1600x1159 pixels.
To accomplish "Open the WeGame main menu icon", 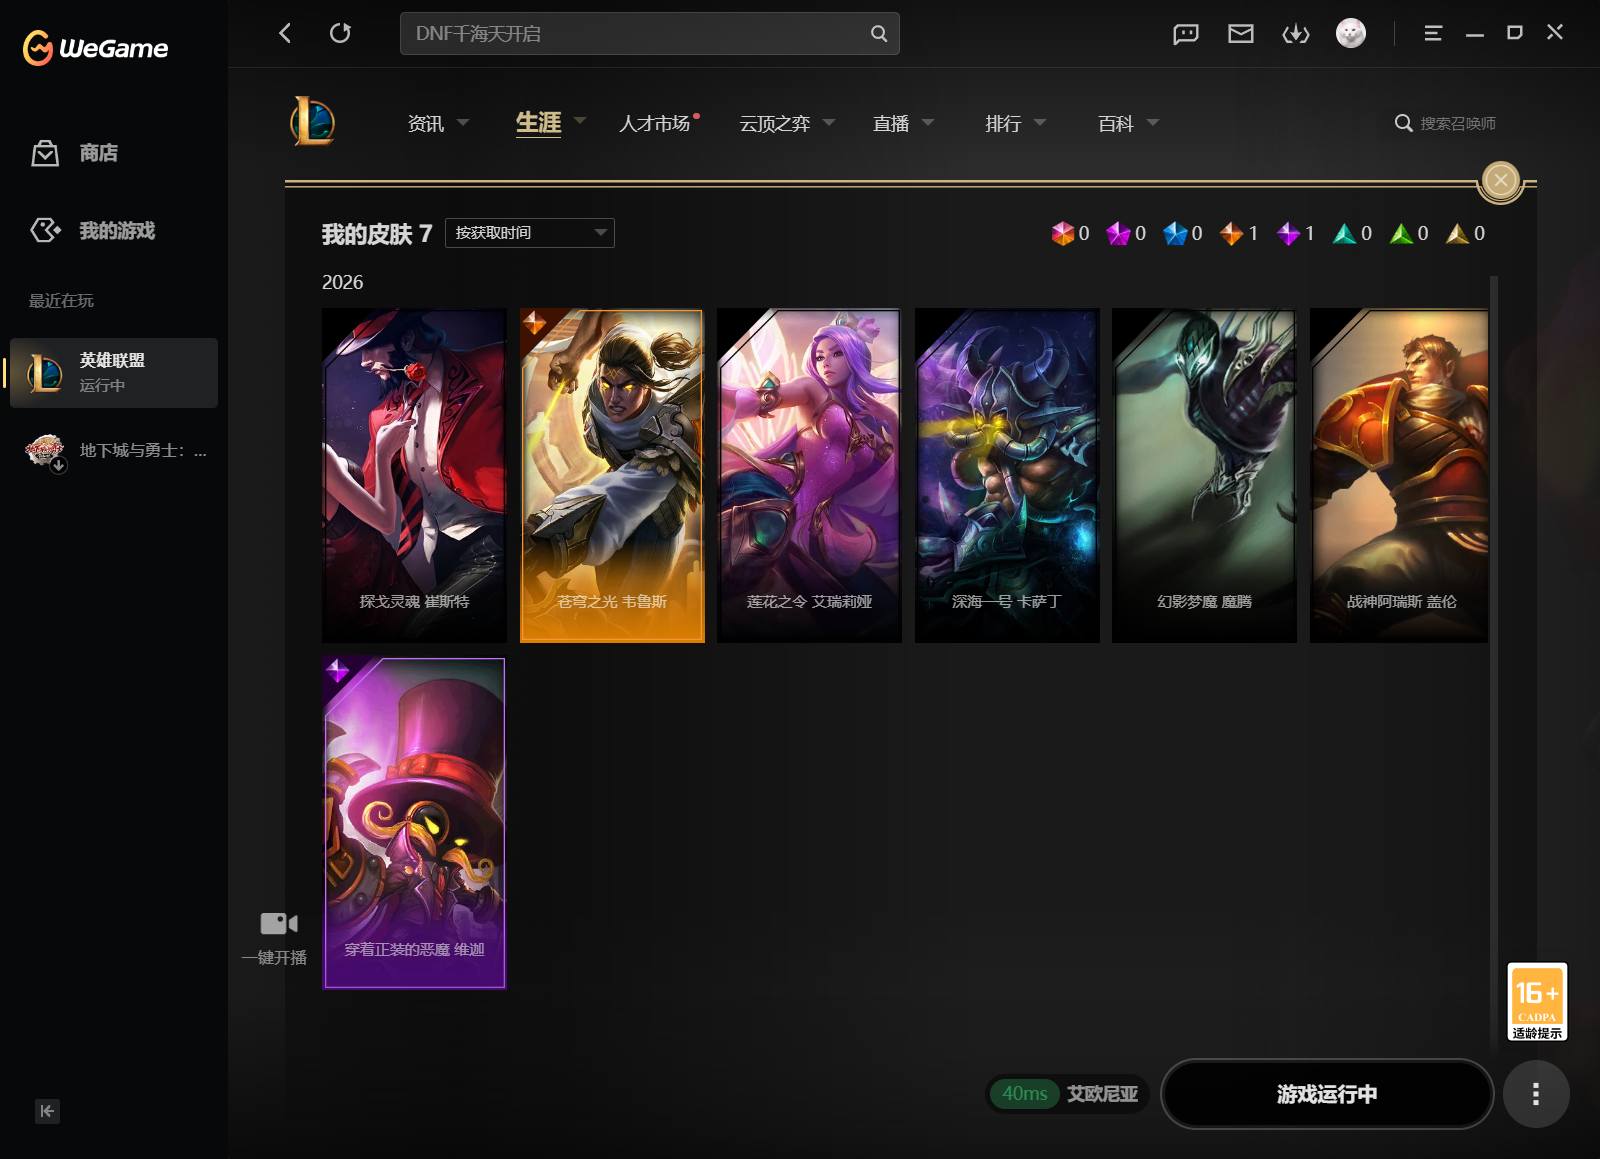I will coord(1433,33).
